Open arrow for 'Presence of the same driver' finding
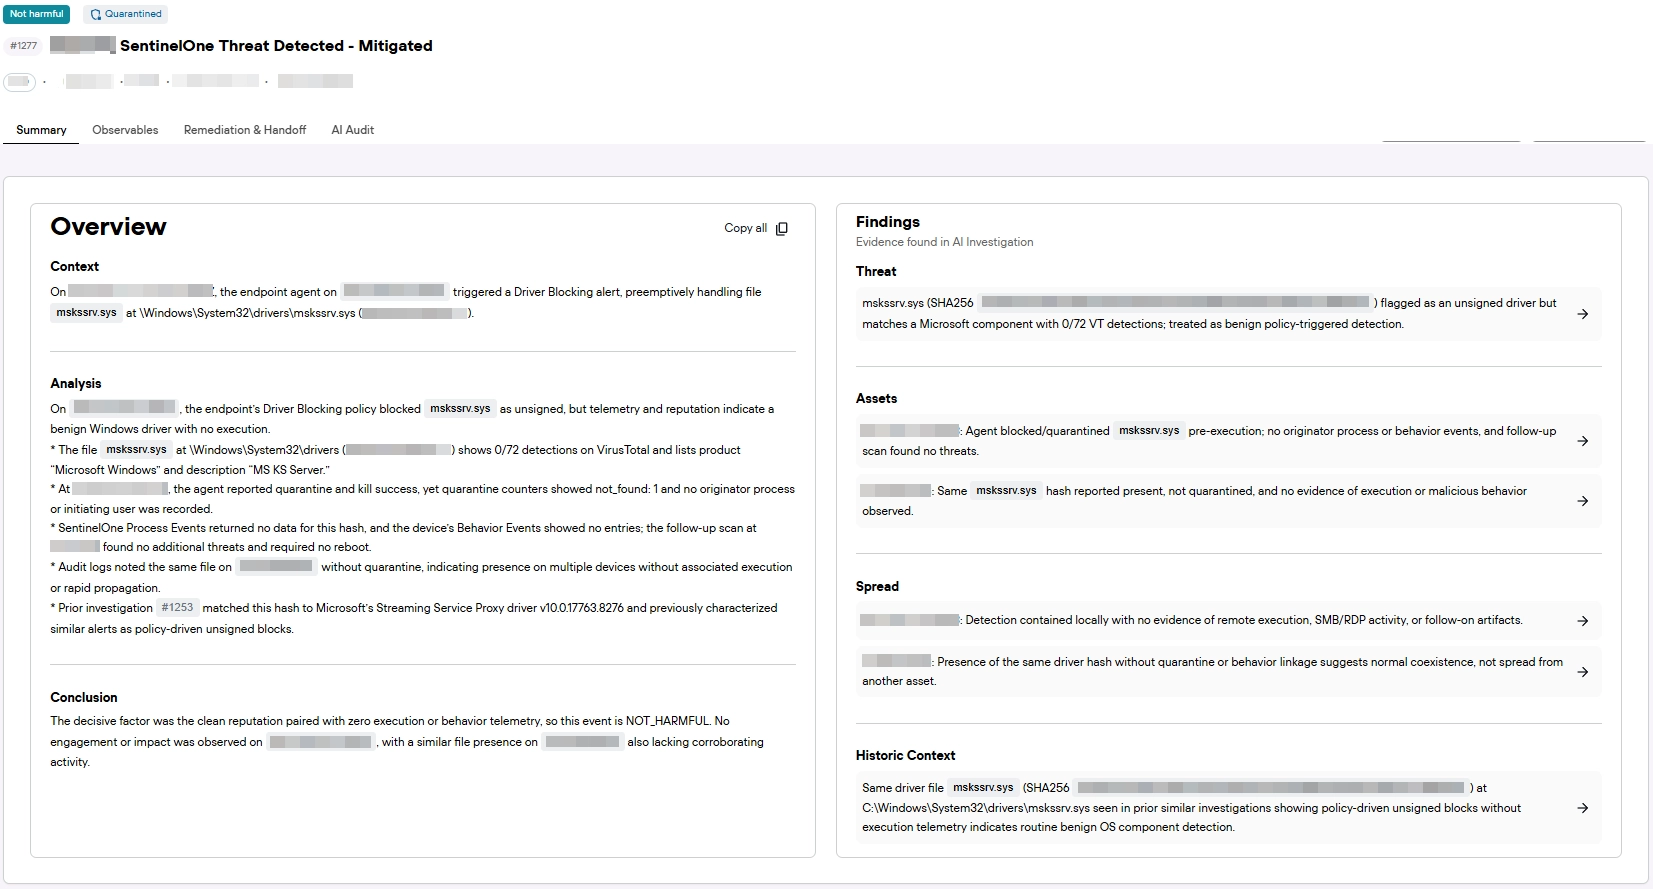Image resolution: width=1653 pixels, height=889 pixels. (1582, 672)
